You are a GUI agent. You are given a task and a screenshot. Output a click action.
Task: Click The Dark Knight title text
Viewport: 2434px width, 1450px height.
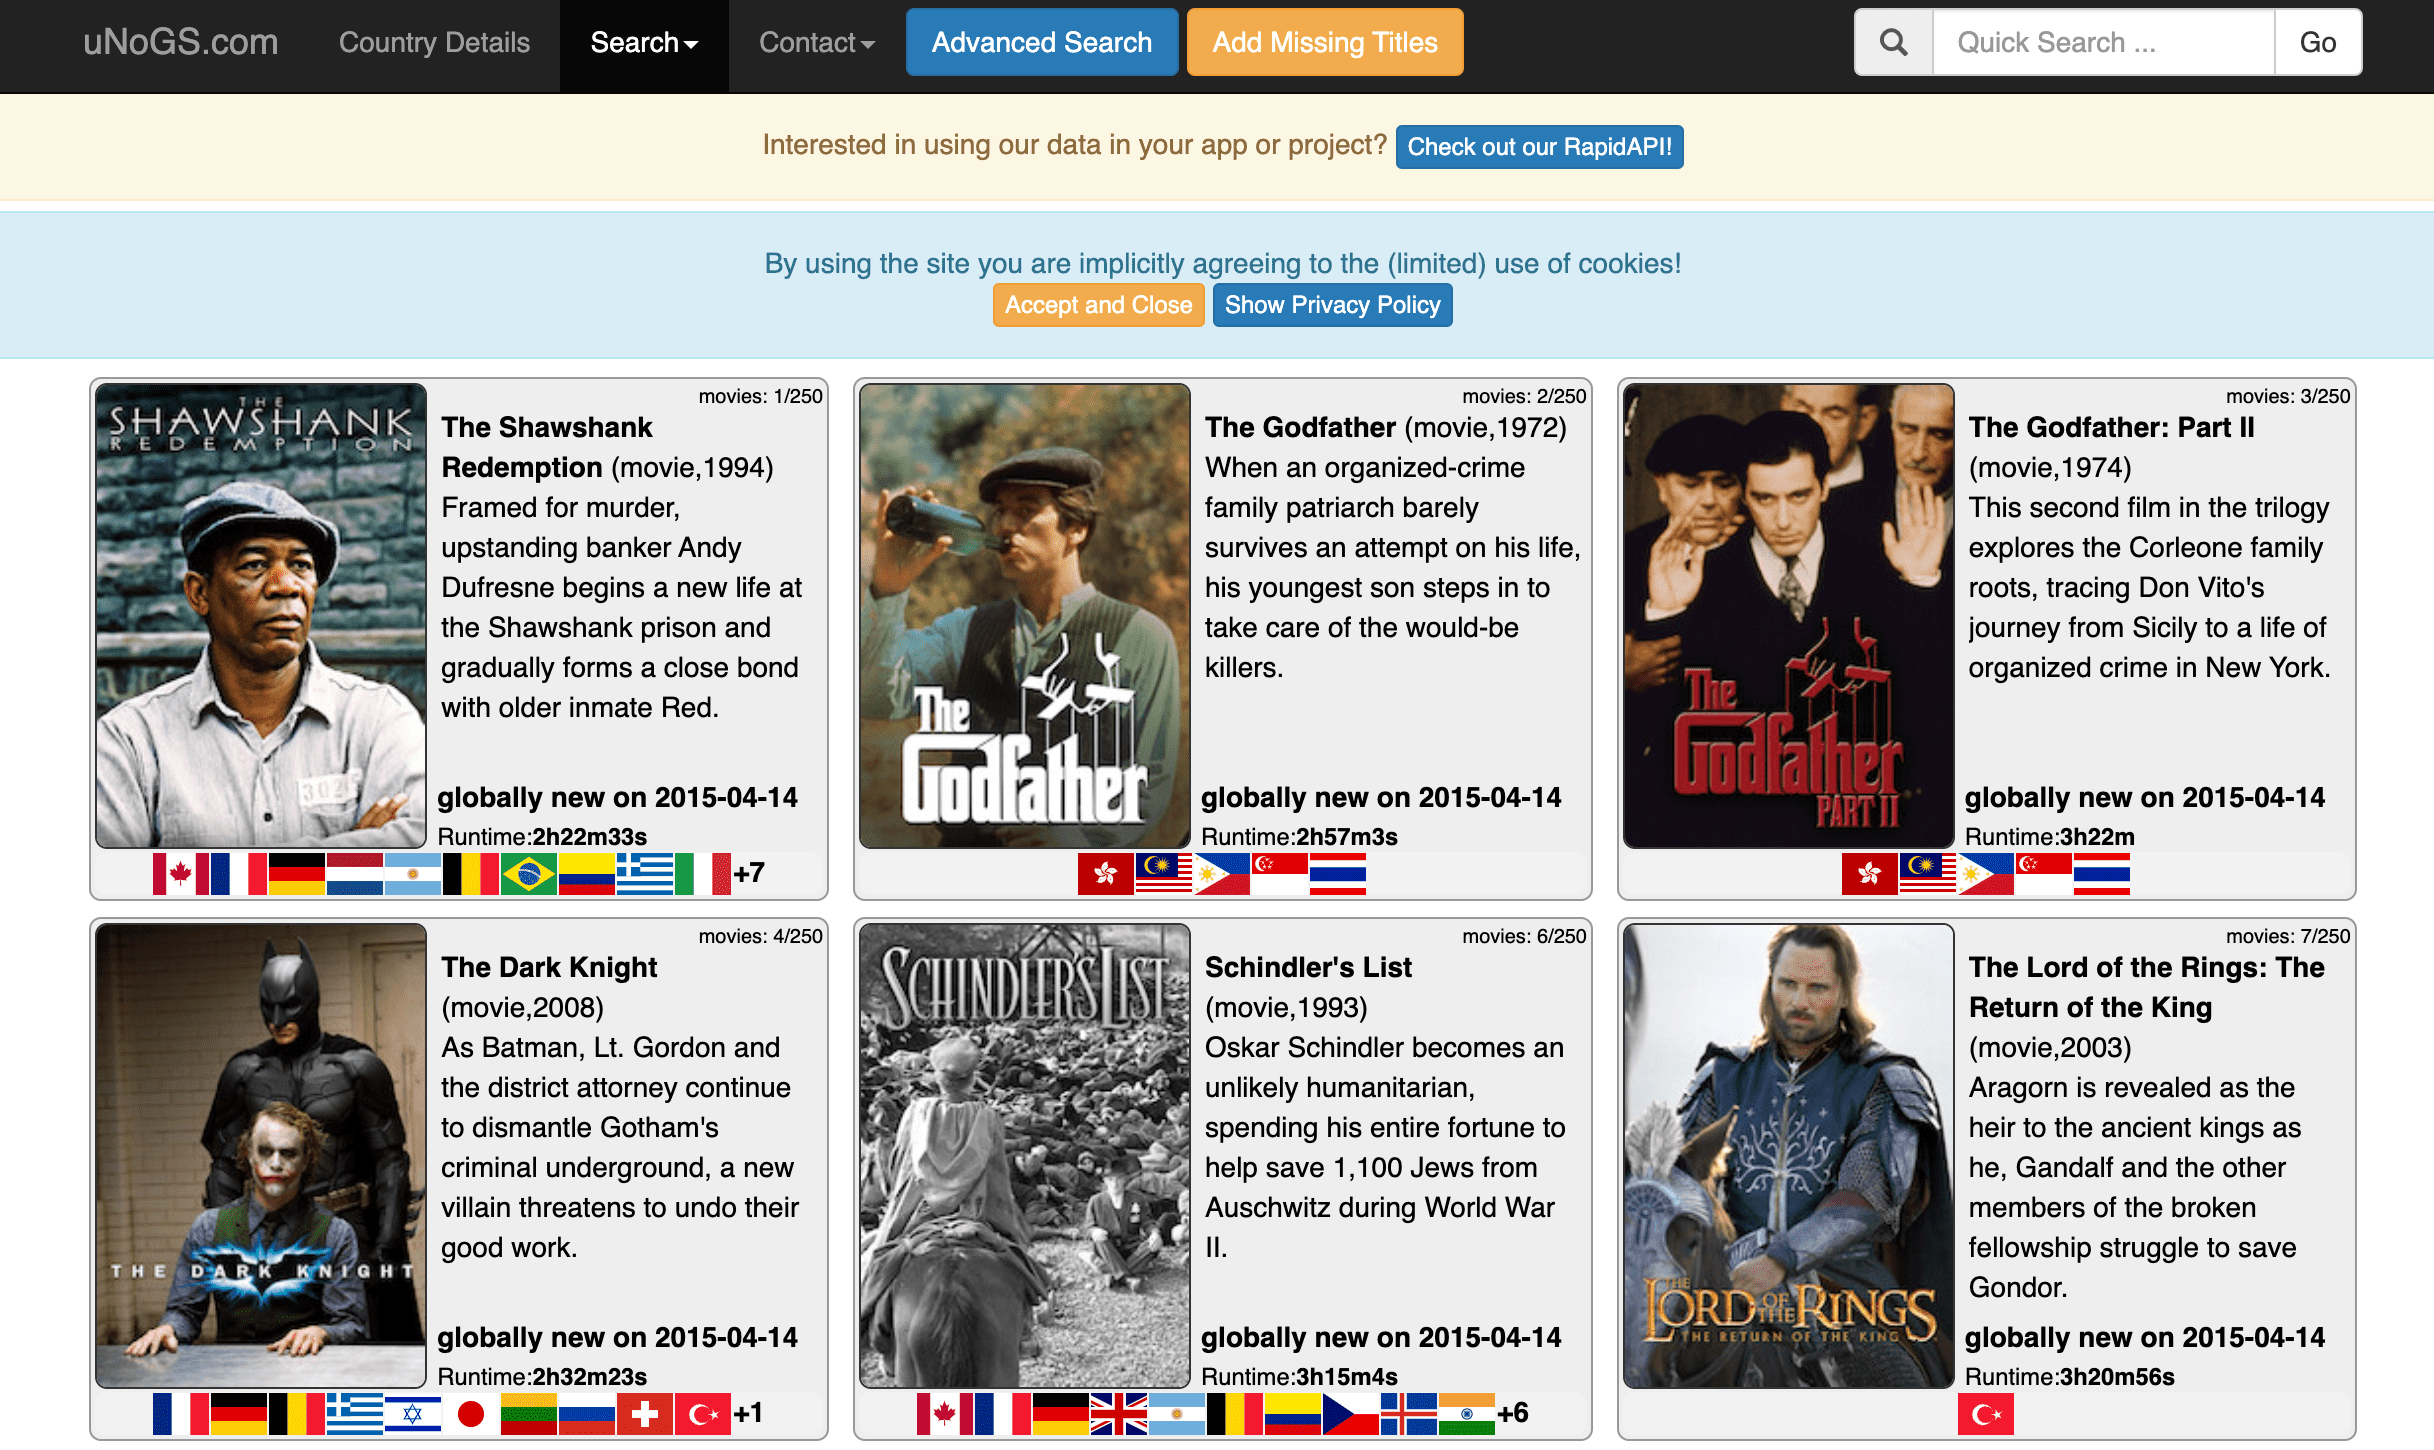[549, 967]
